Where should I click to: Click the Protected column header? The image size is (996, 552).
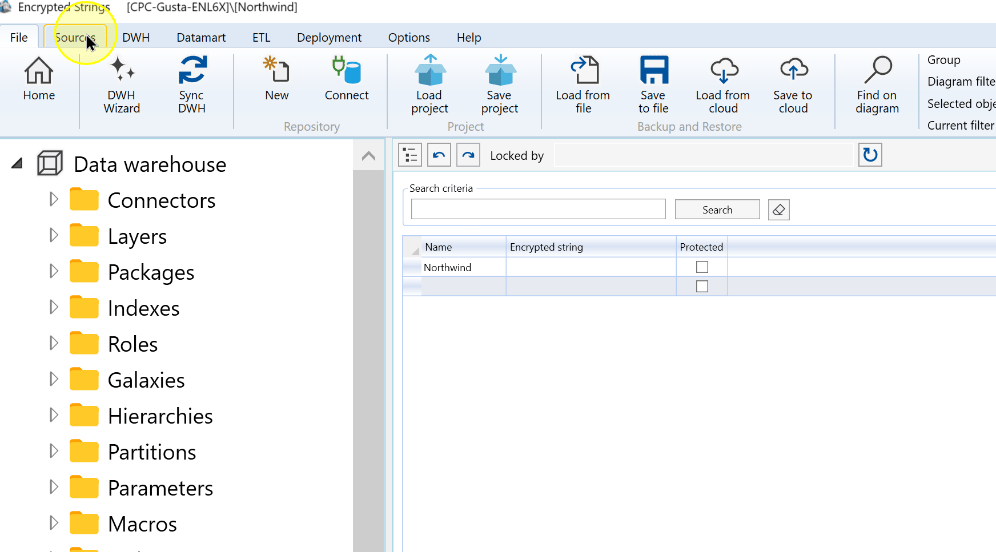(x=702, y=247)
